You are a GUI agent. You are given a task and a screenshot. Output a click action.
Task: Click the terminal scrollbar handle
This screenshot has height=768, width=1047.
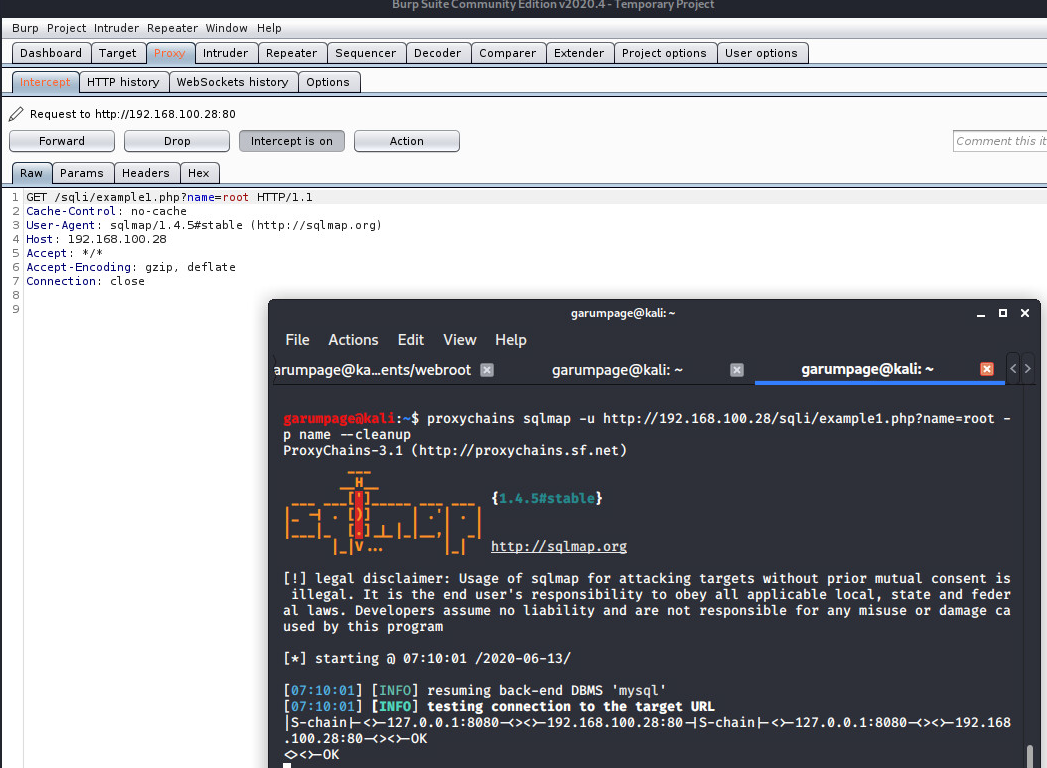tap(1031, 756)
